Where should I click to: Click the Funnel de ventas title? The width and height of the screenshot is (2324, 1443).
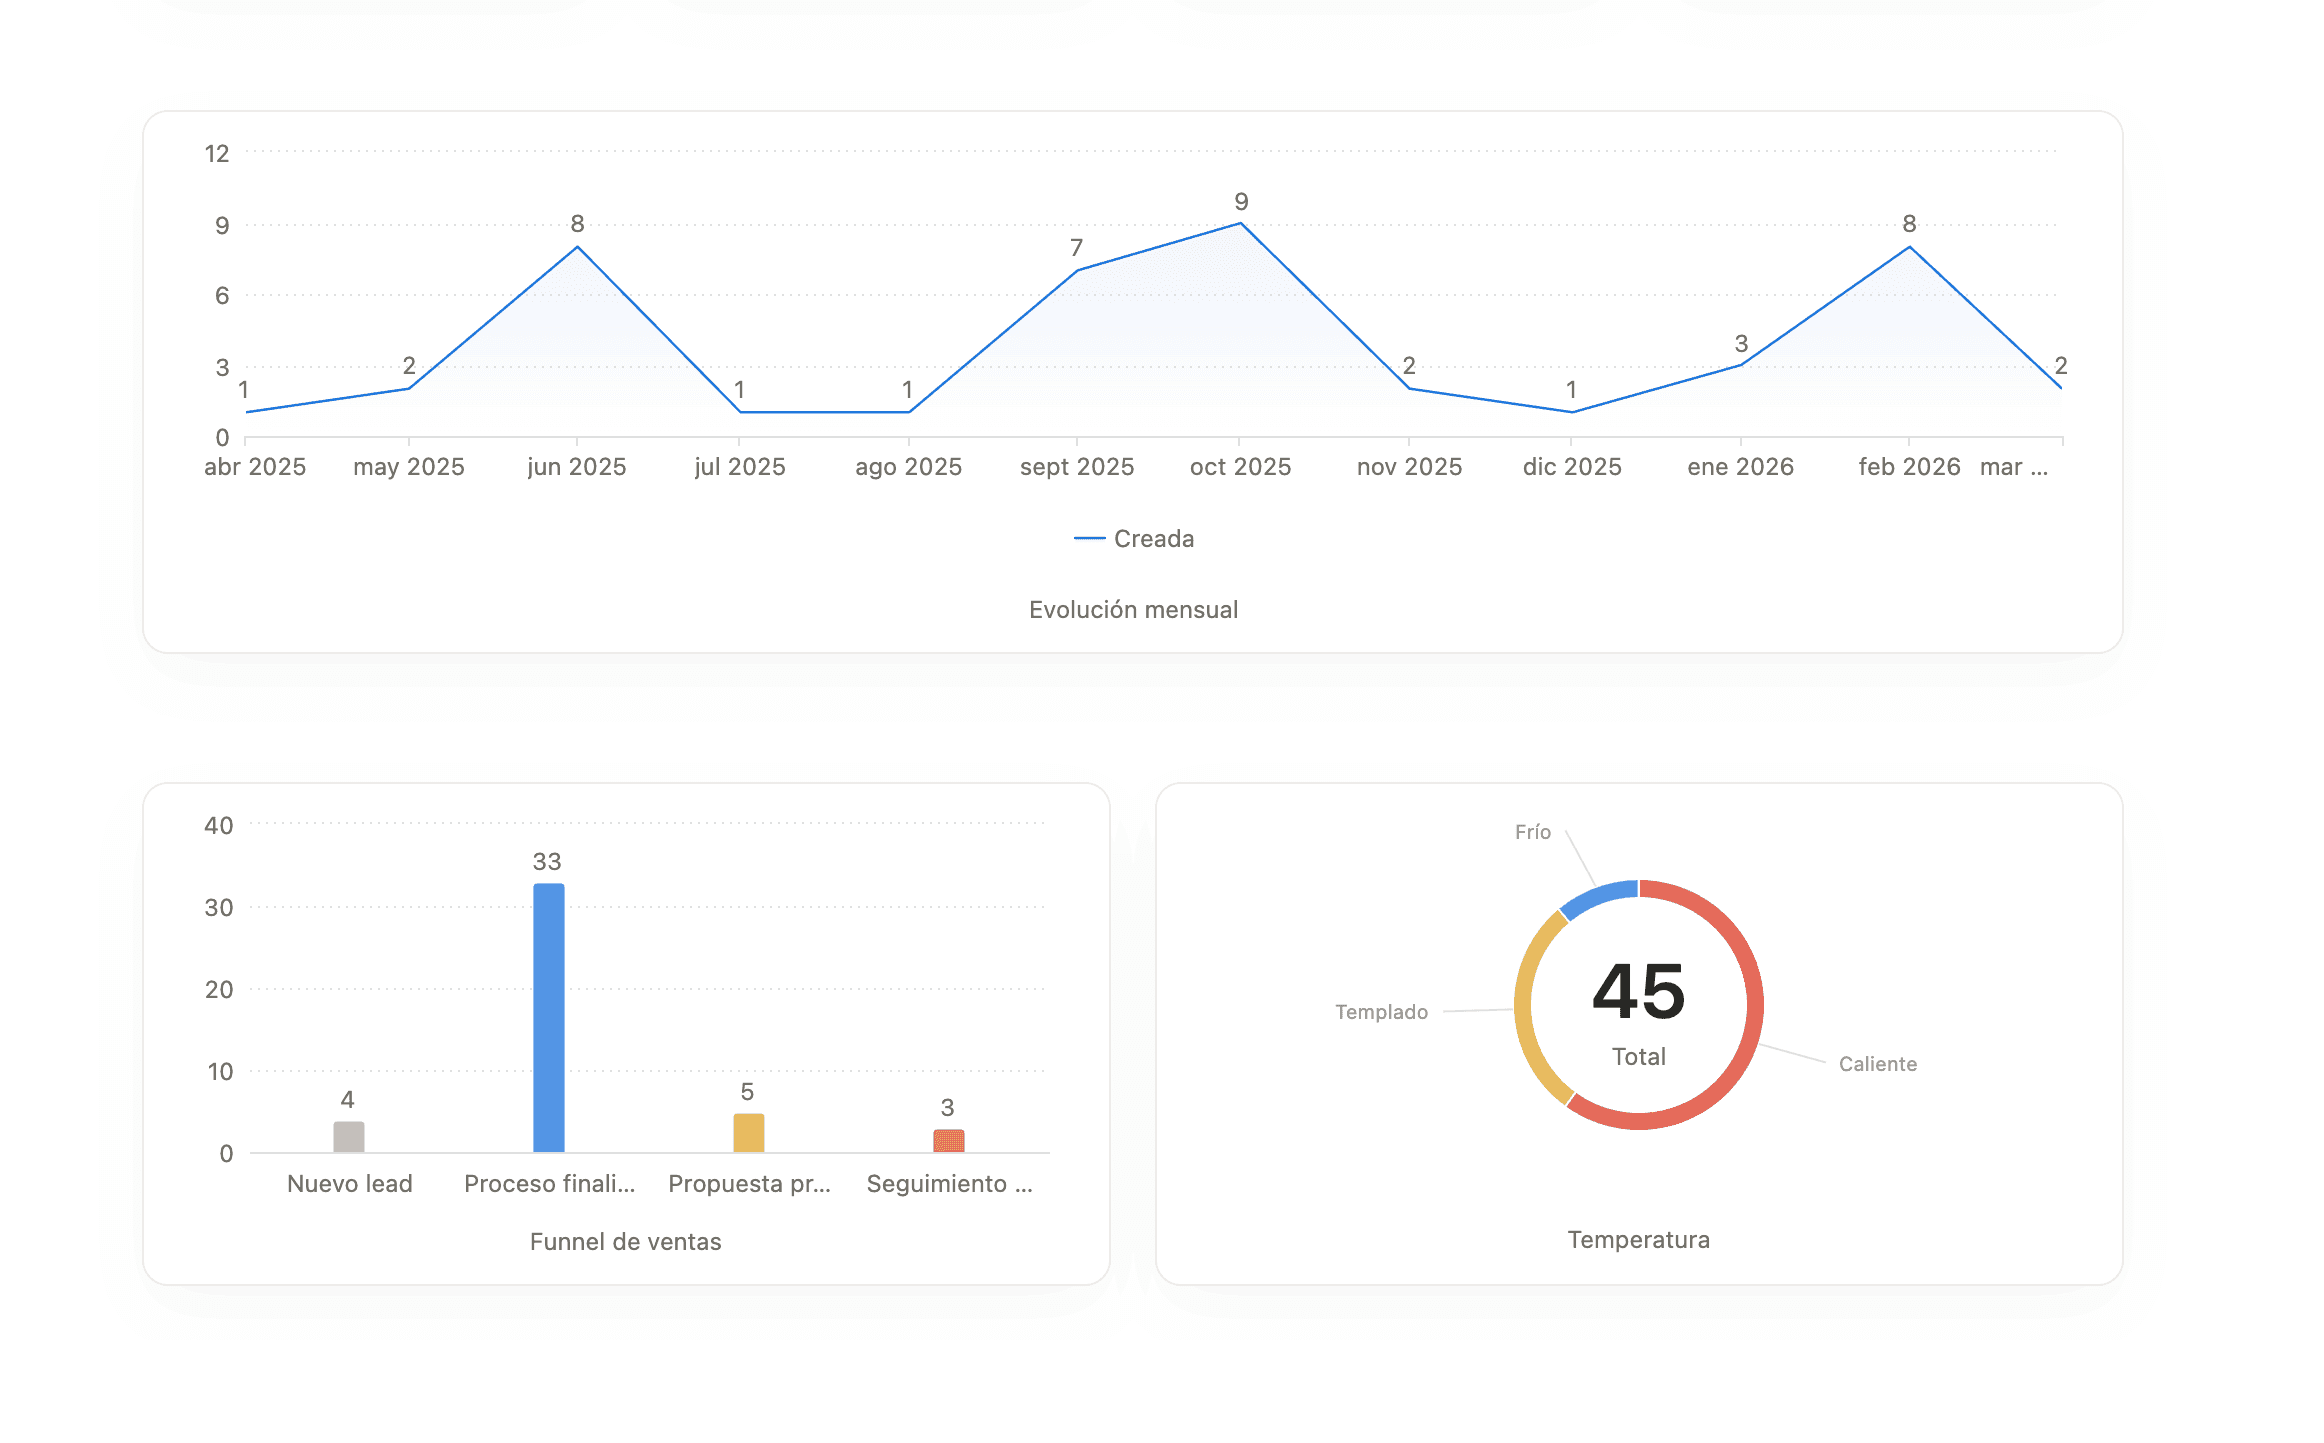pyautogui.click(x=625, y=1242)
